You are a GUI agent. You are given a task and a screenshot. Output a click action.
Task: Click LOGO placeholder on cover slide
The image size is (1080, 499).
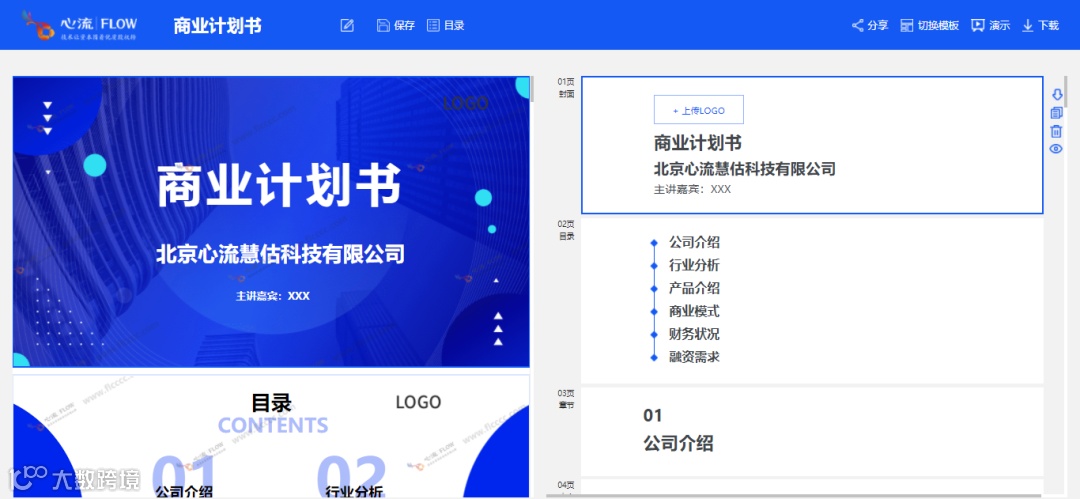466,103
